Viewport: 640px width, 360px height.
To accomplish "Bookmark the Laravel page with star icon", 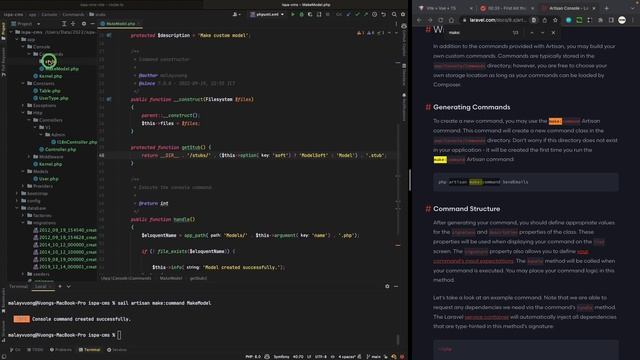I will click(x=555, y=20).
